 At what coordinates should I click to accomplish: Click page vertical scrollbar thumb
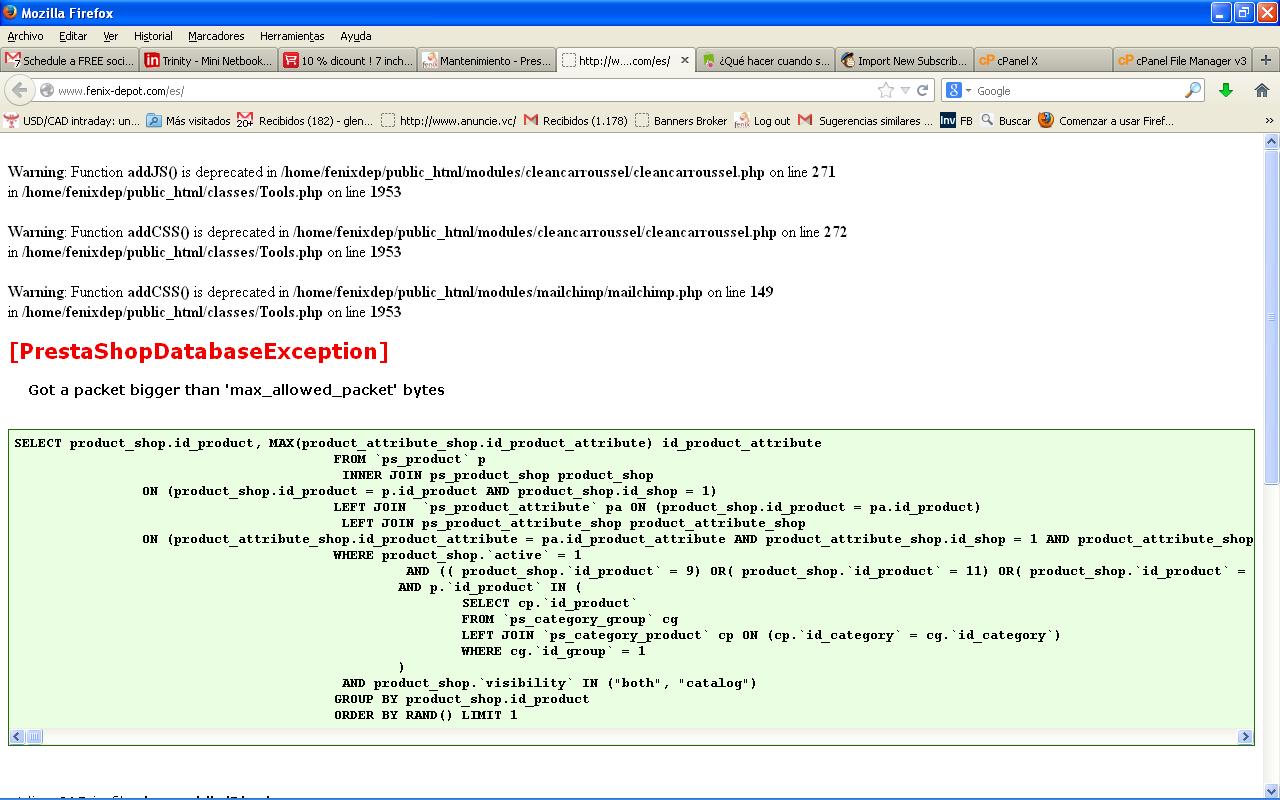pyautogui.click(x=1272, y=317)
